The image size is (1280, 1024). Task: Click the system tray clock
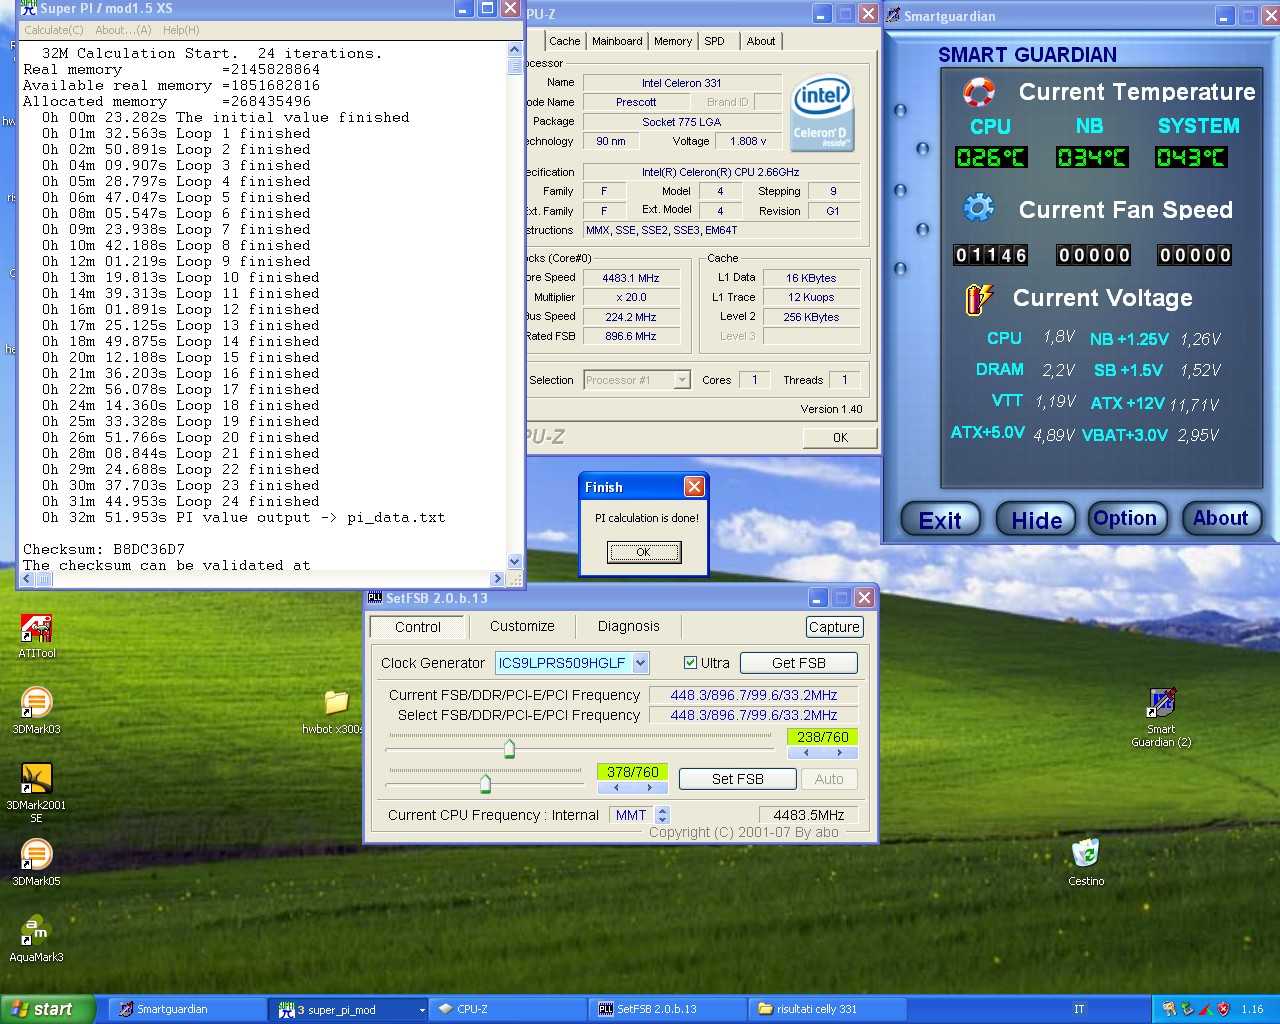coord(1252,1009)
